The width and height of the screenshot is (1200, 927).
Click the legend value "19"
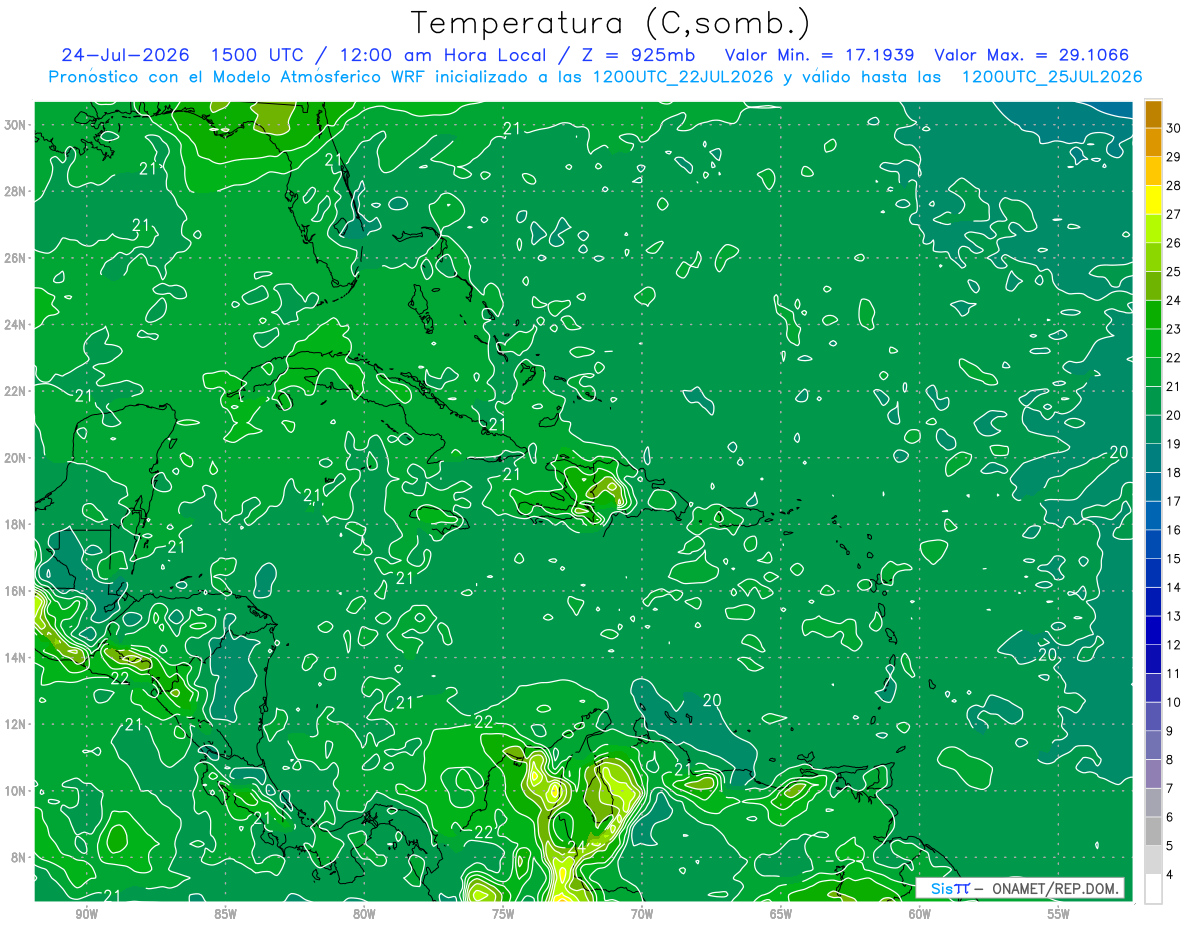(x=1174, y=444)
